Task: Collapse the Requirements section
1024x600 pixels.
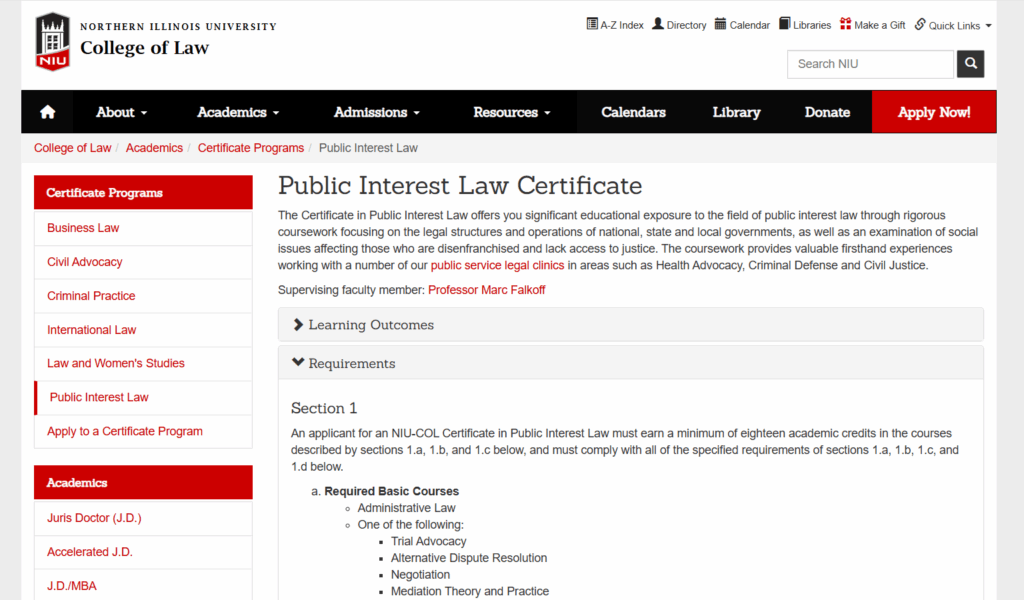Action: (631, 363)
